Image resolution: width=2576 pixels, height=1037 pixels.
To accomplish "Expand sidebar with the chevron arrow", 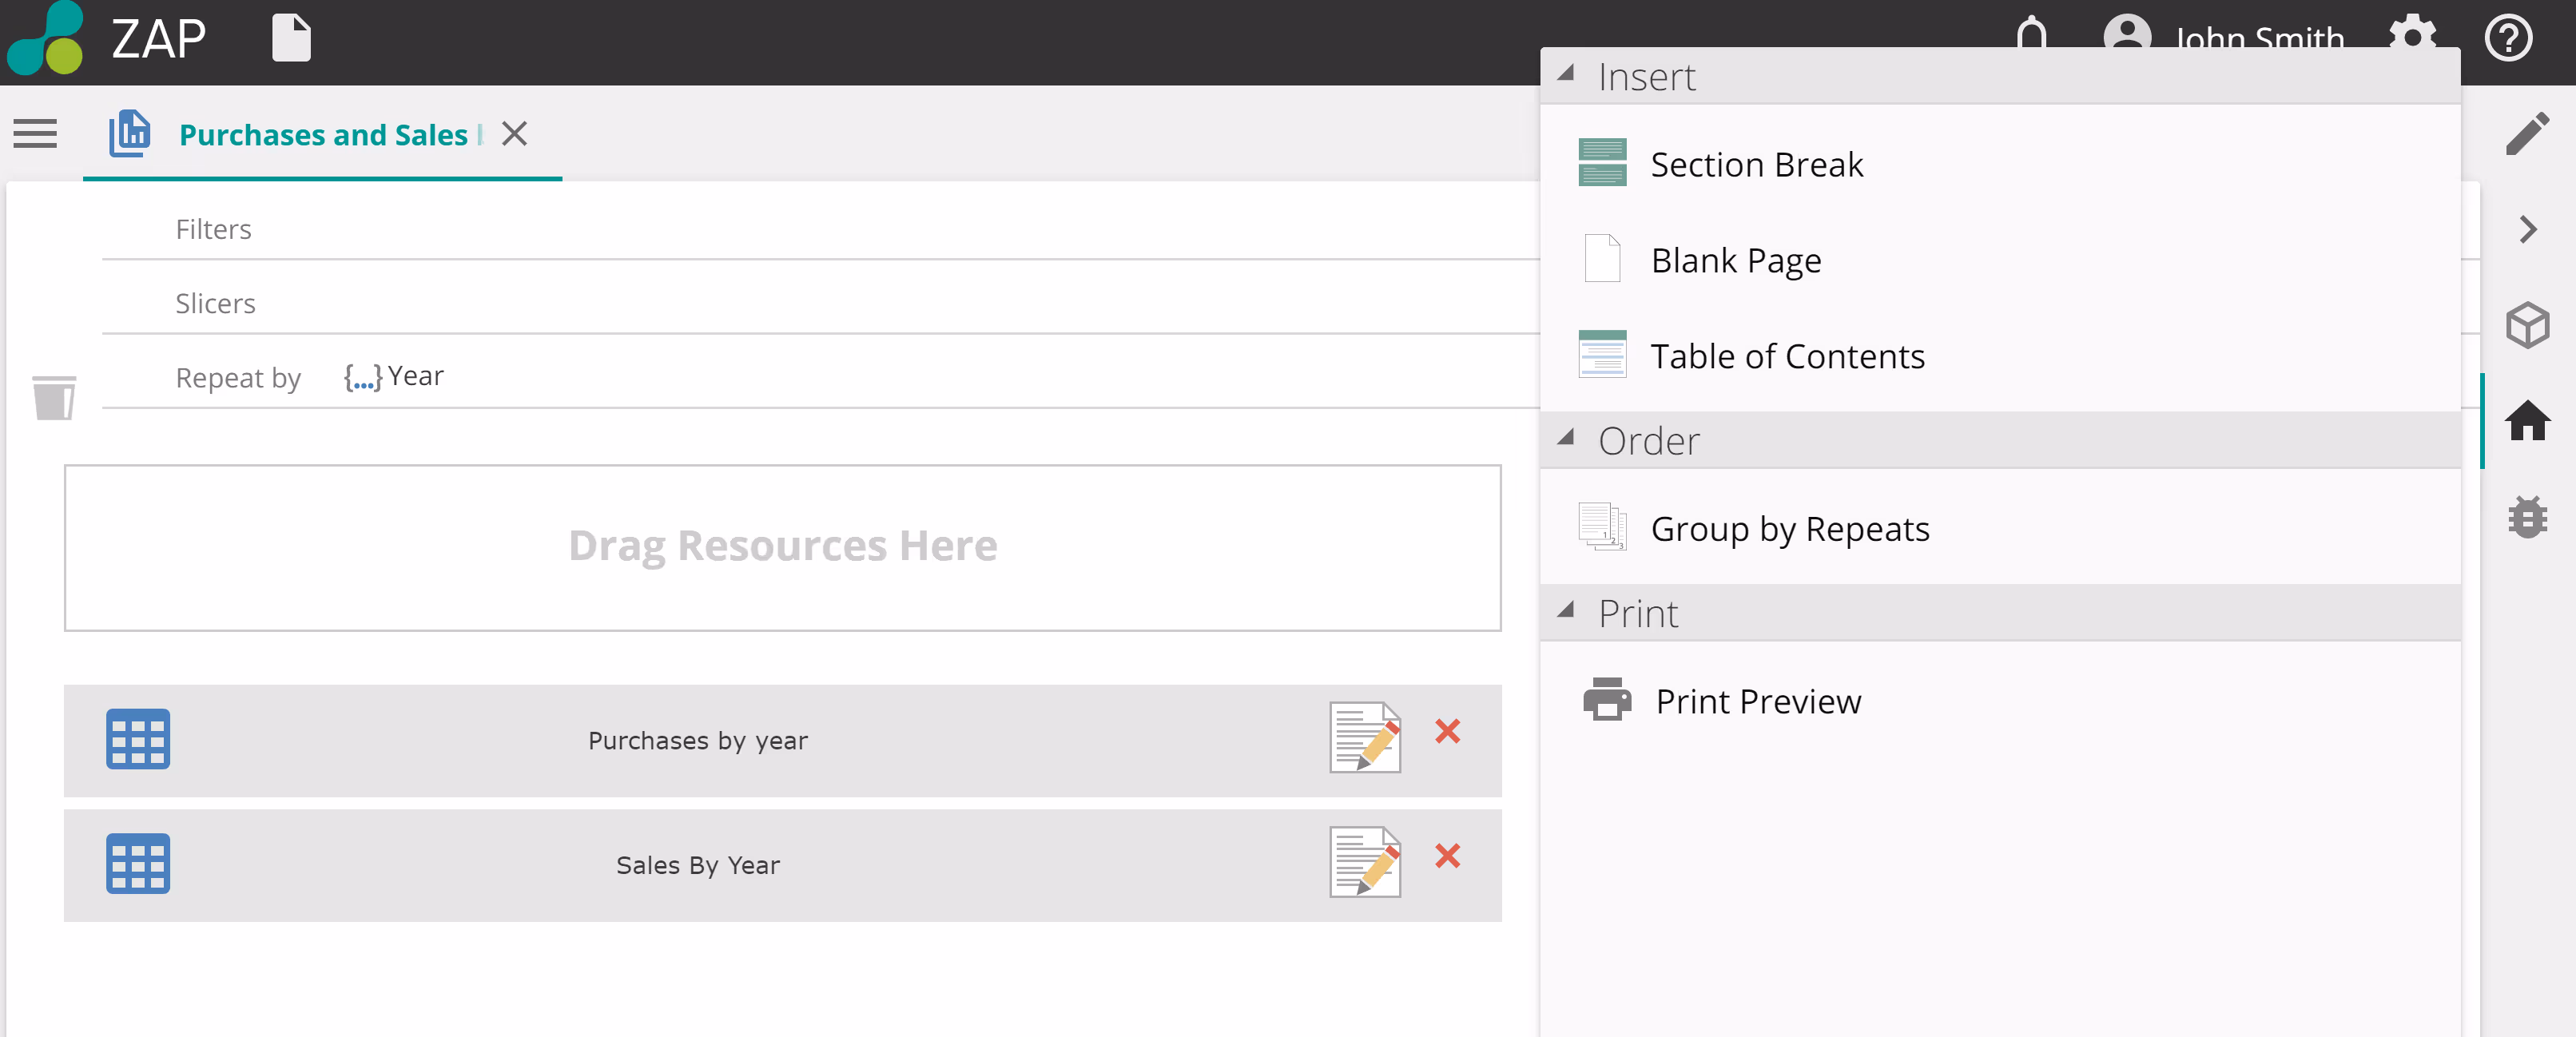I will pyautogui.click(x=2527, y=230).
